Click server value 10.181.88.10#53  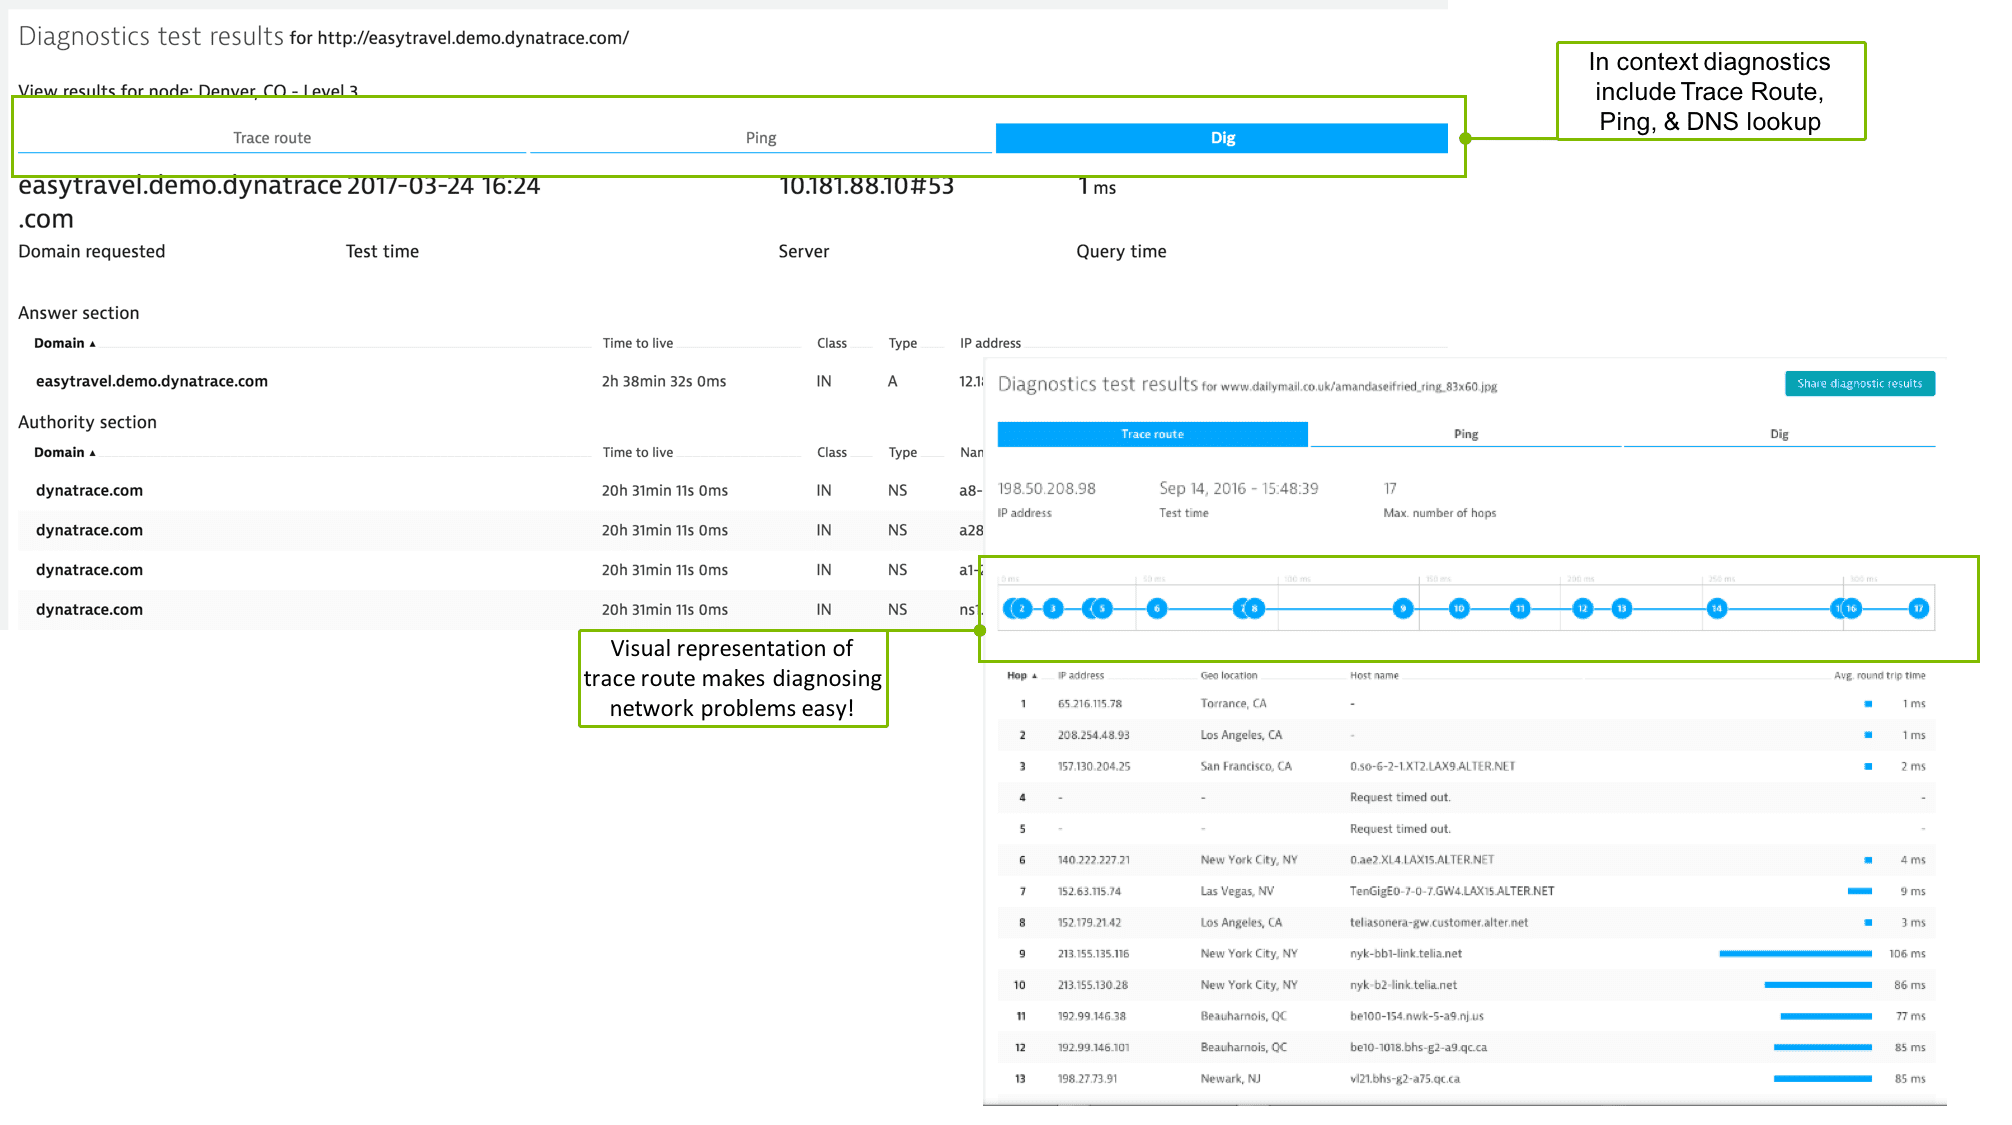pyautogui.click(x=866, y=186)
